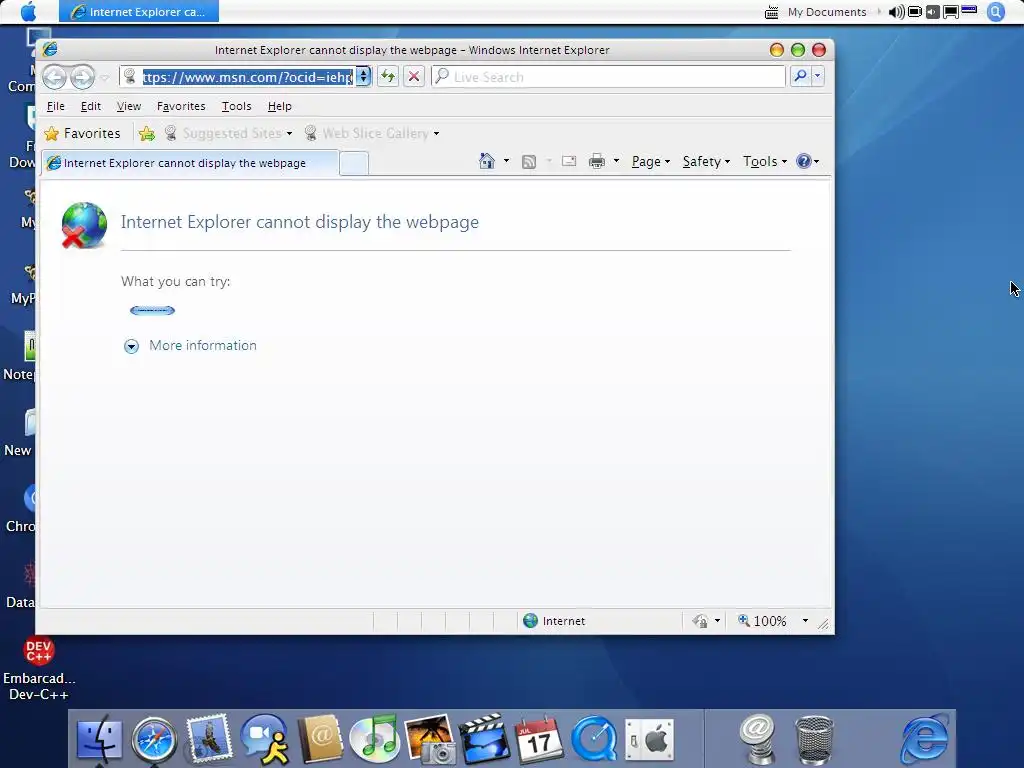
Task: Click the error globe icon on page
Action: point(84,225)
